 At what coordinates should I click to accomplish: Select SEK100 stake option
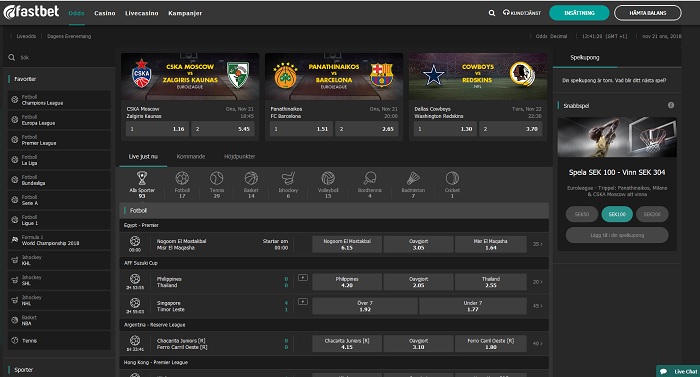(617, 214)
